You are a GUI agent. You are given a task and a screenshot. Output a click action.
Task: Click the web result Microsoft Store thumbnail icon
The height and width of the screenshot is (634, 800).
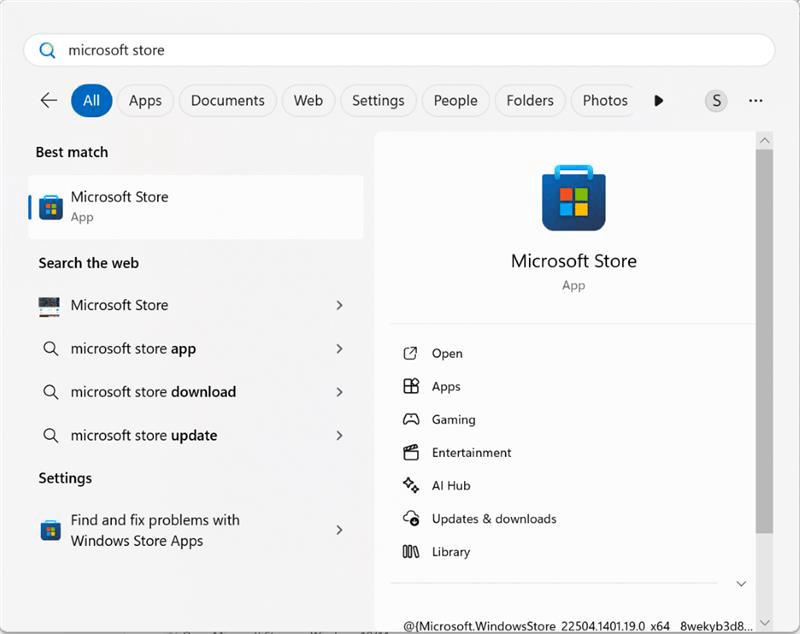49,307
